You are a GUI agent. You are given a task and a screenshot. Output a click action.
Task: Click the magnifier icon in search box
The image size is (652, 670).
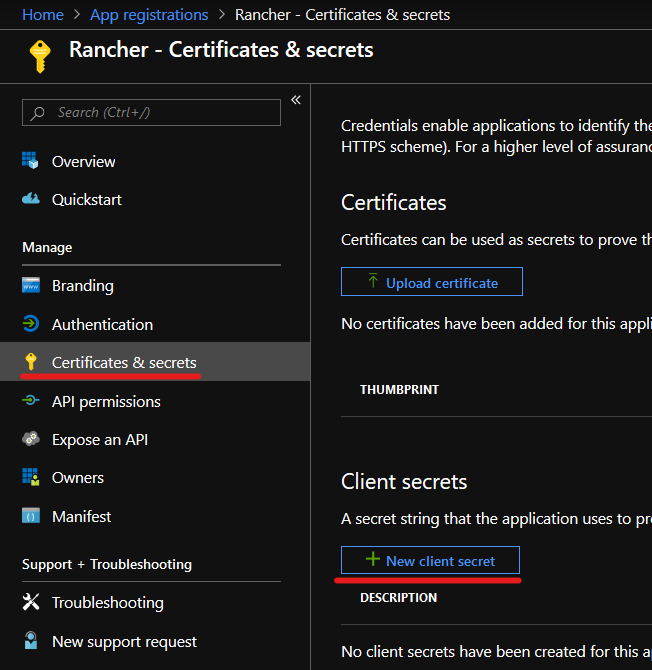pos(38,113)
